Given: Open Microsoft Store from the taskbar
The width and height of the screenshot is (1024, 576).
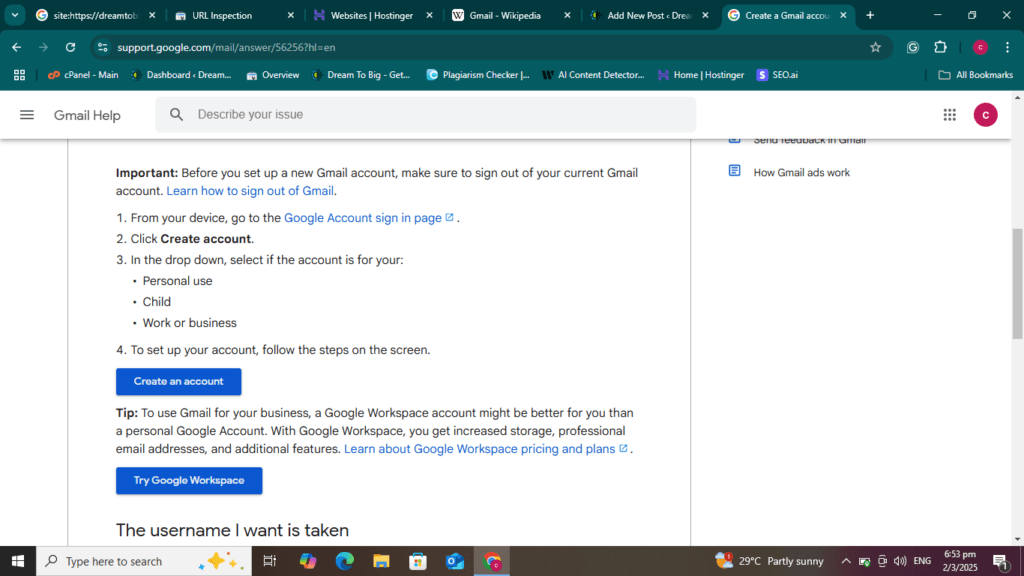Looking at the screenshot, I should click(x=417, y=561).
